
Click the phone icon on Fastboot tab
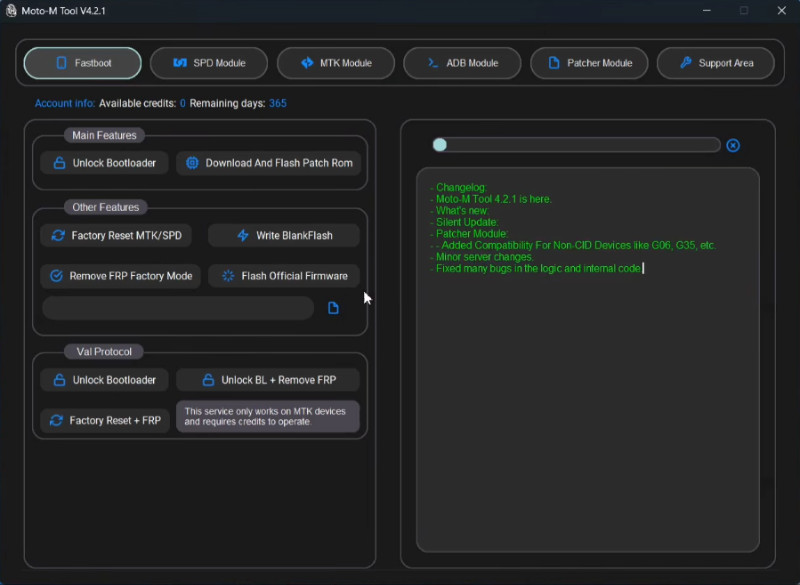pyautogui.click(x=61, y=63)
